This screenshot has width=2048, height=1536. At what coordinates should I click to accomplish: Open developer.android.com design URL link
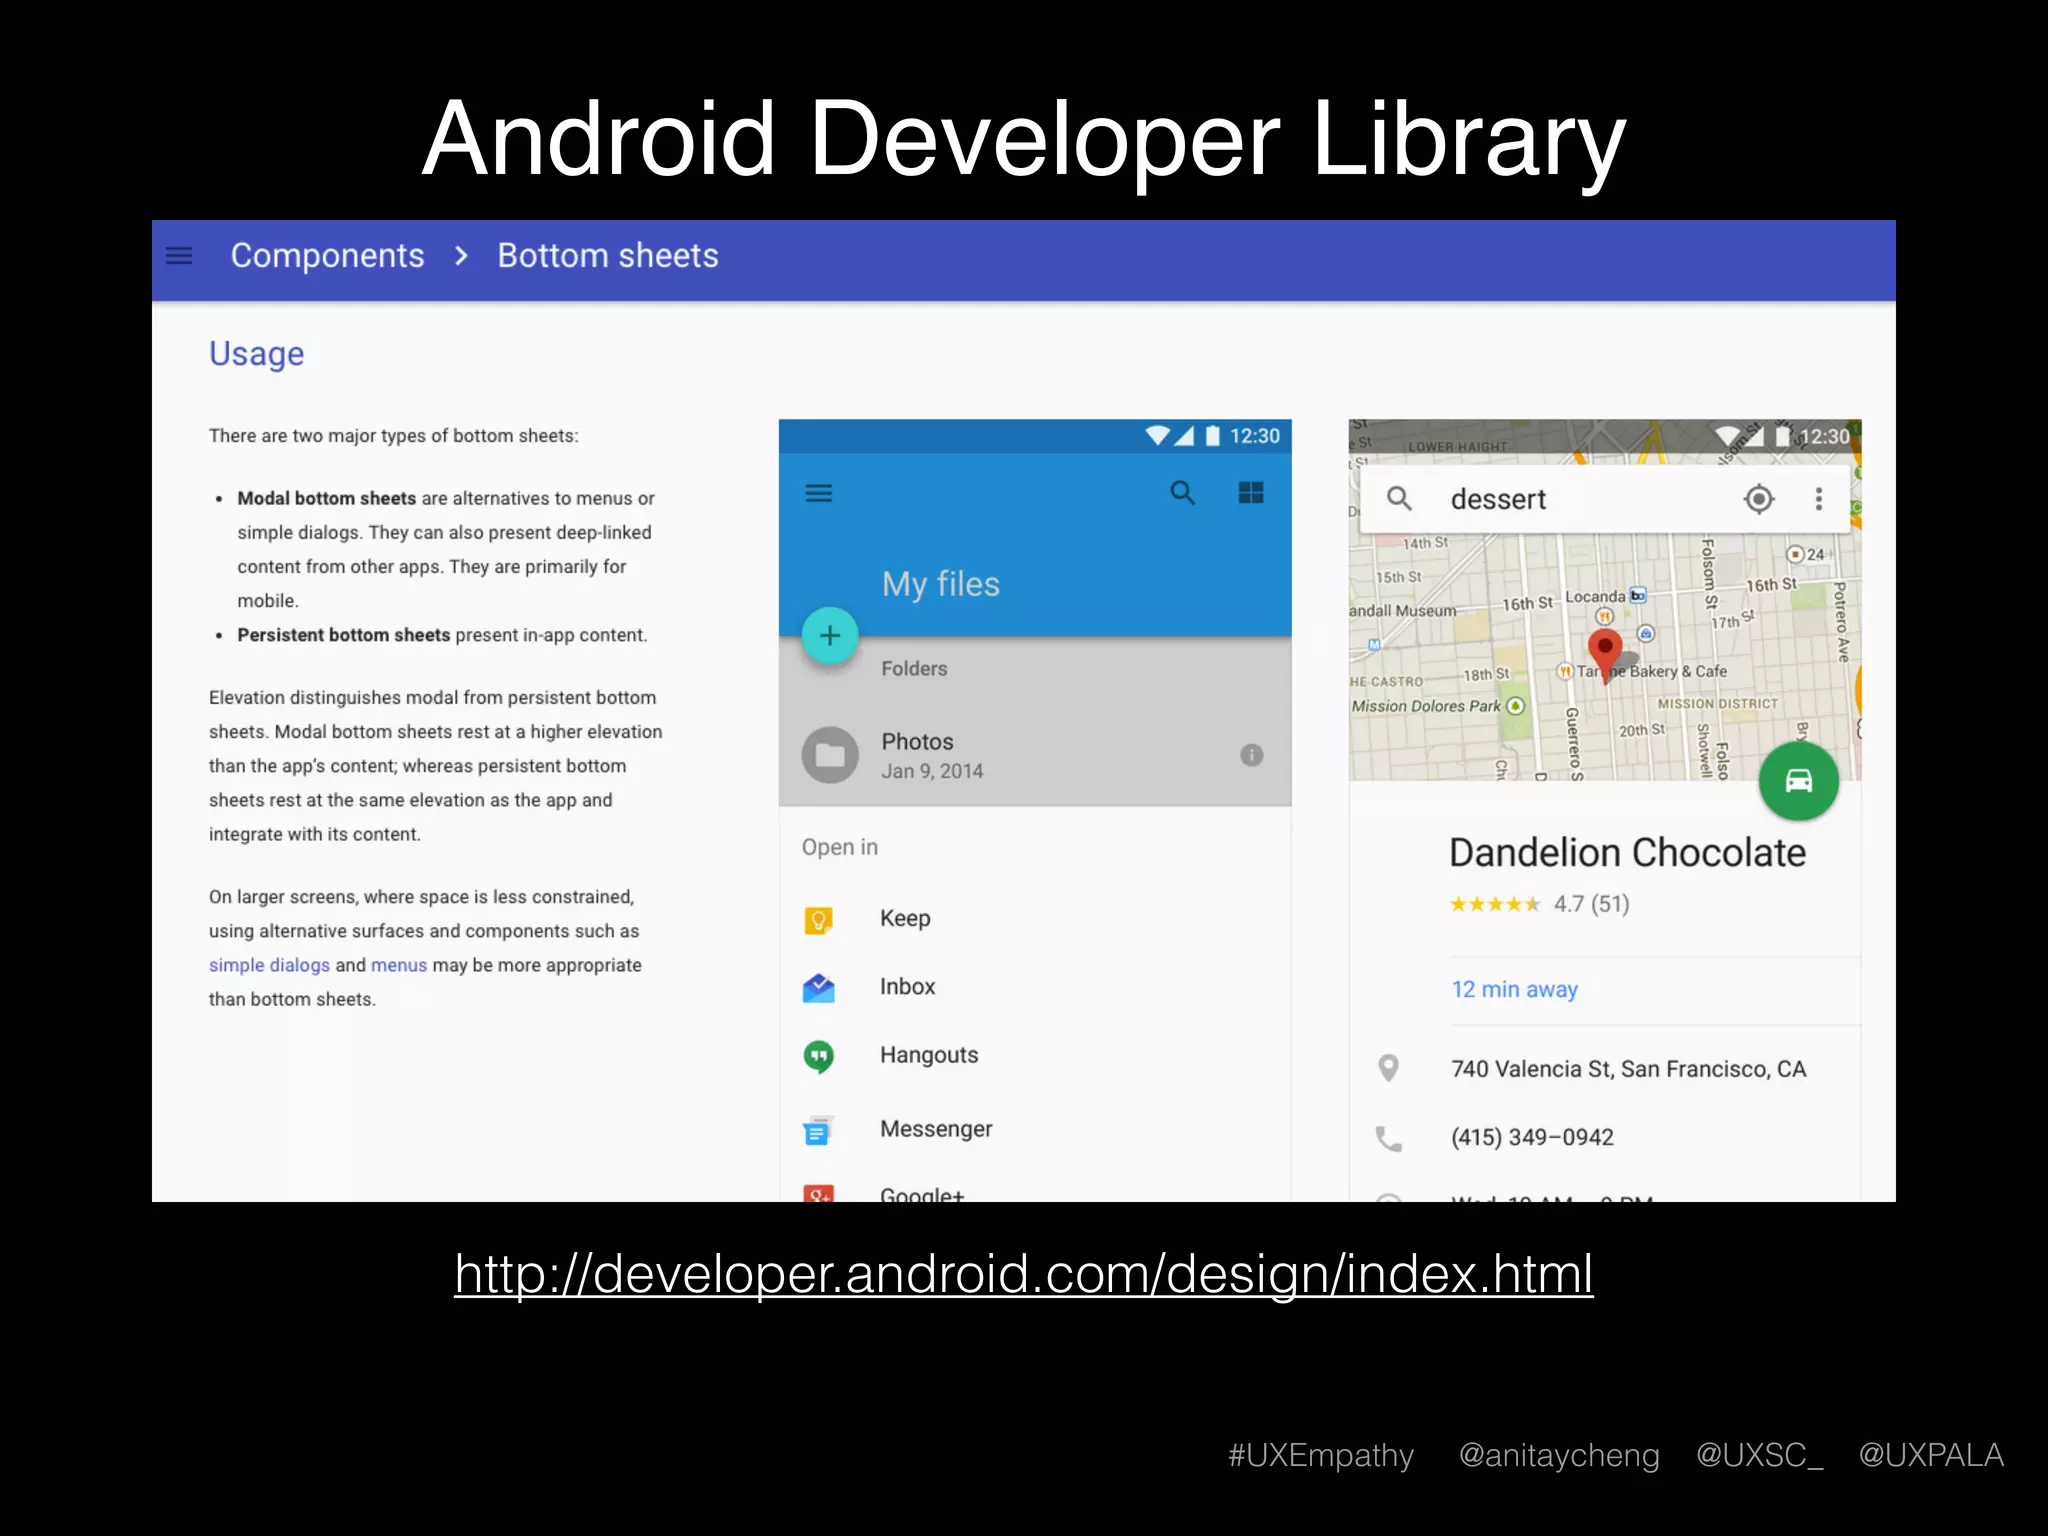pos(1023,1274)
